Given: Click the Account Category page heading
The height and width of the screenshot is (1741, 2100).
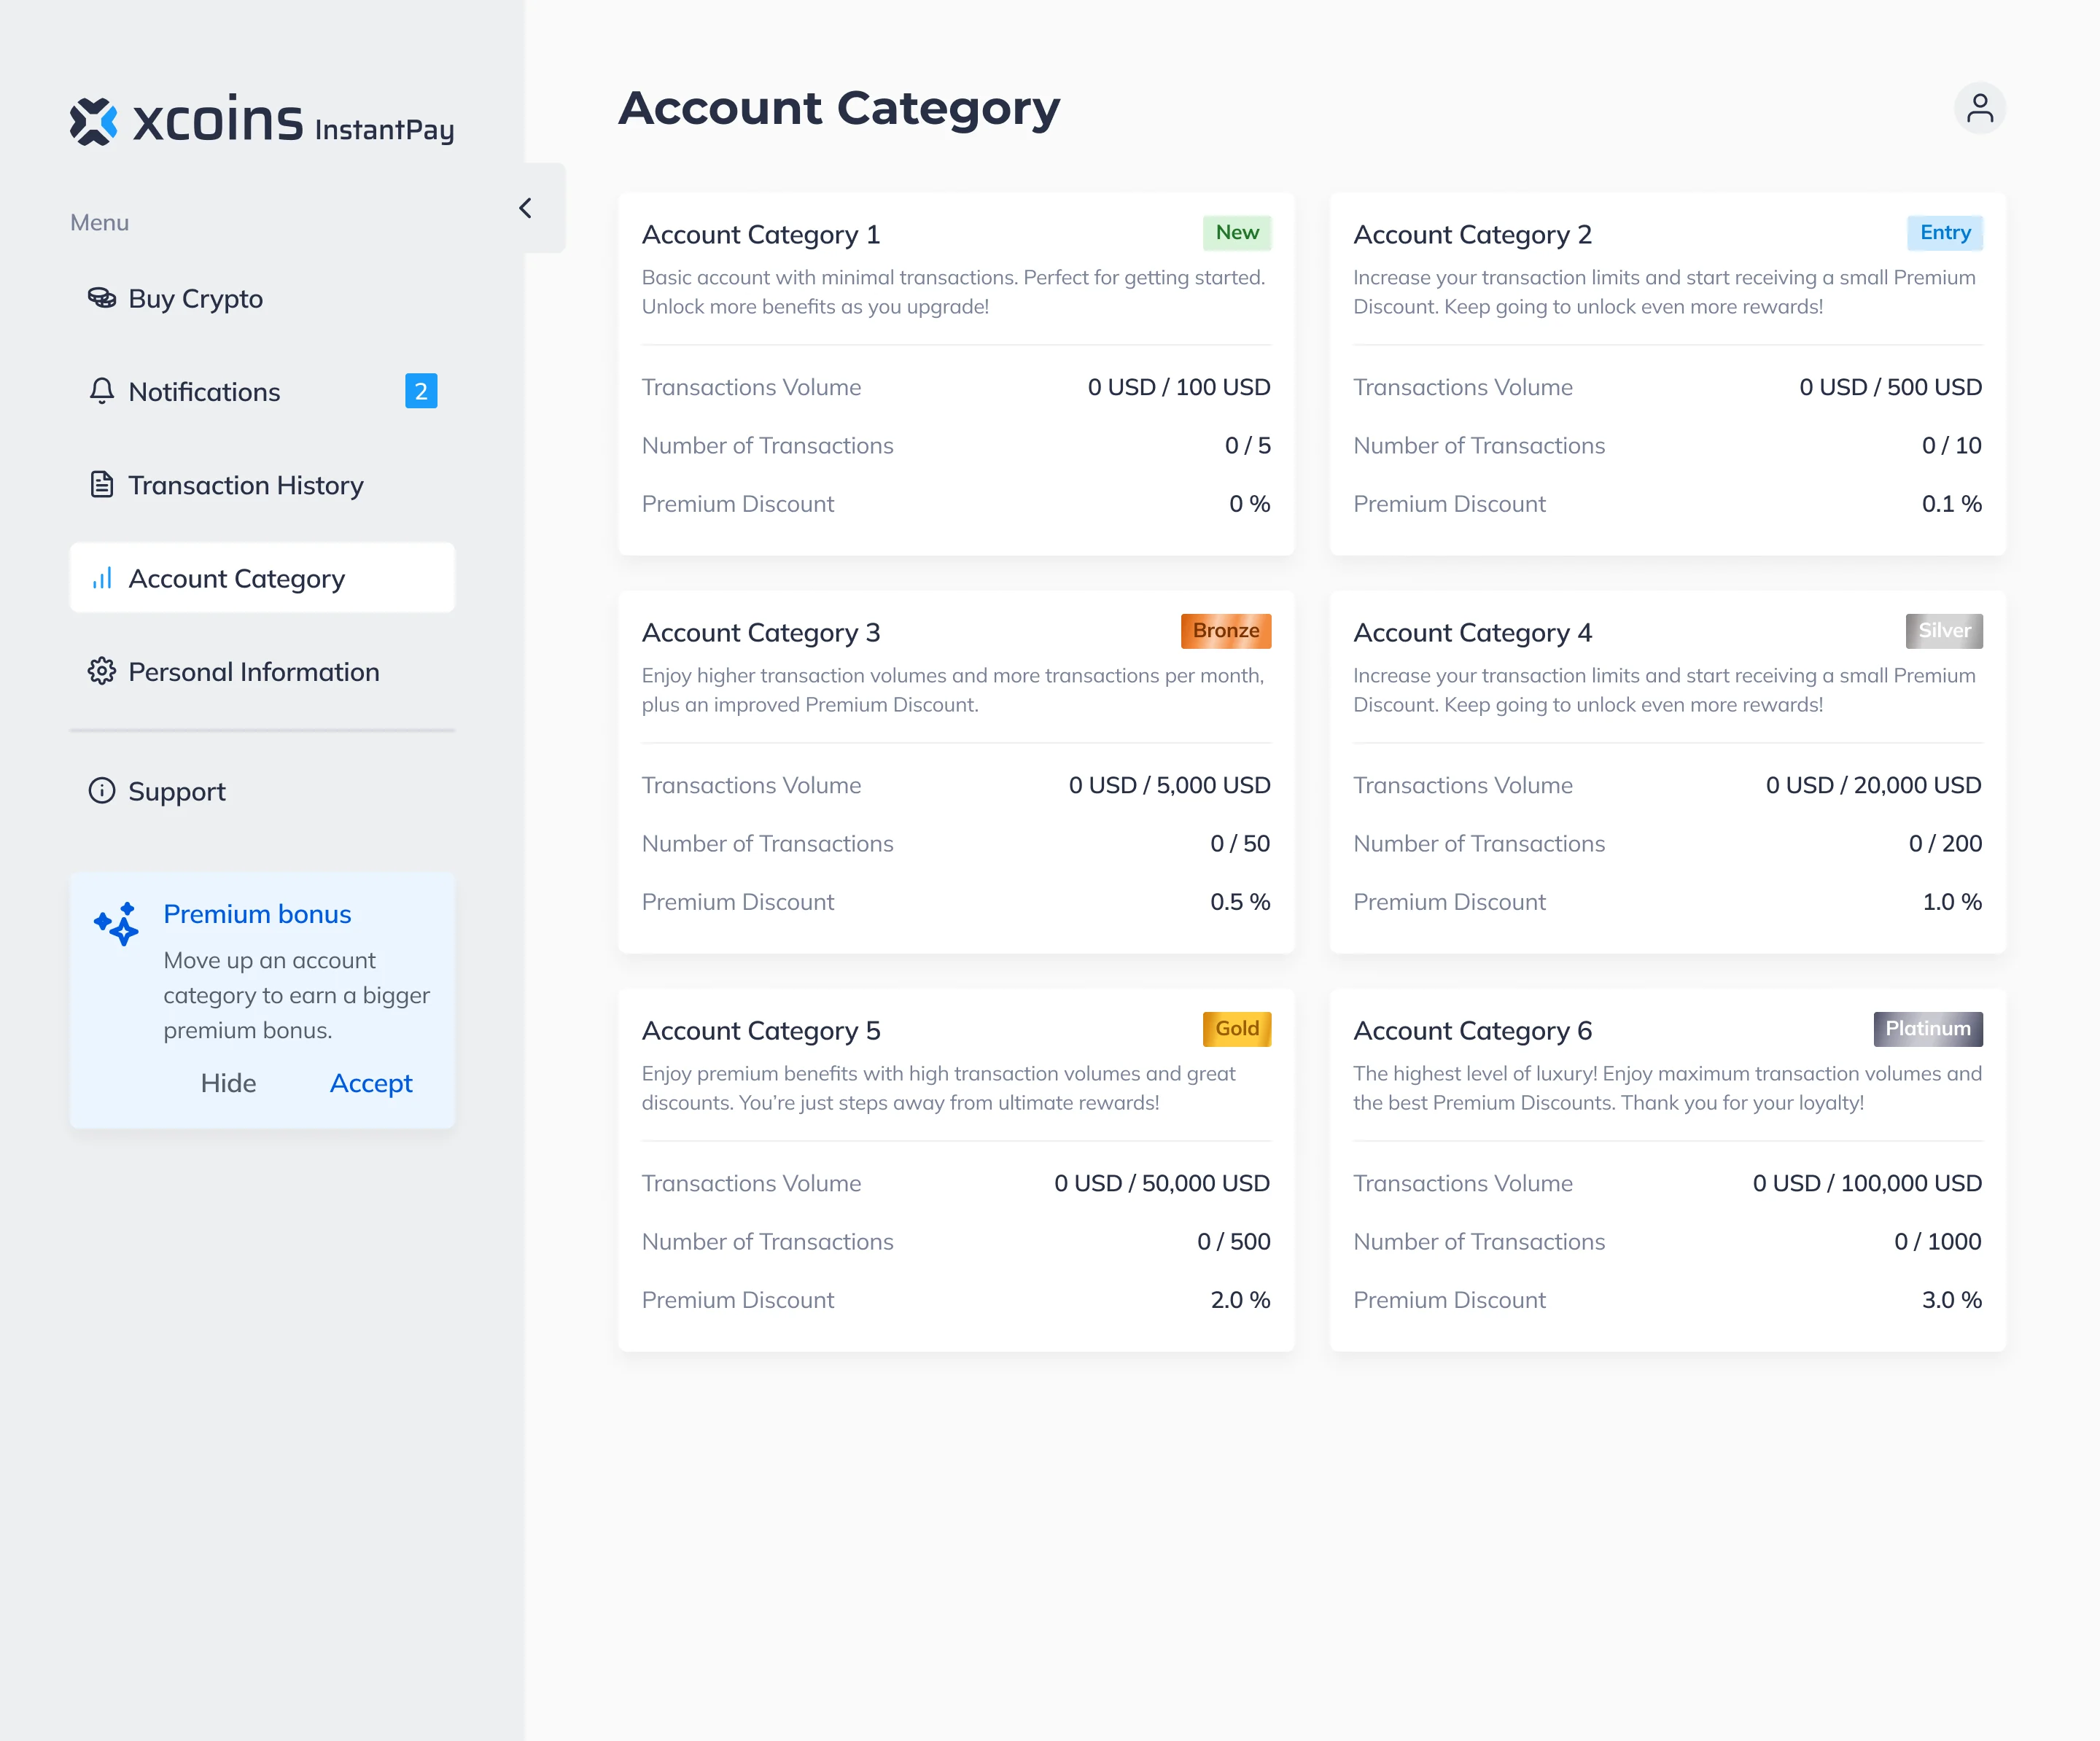Looking at the screenshot, I should point(839,108).
